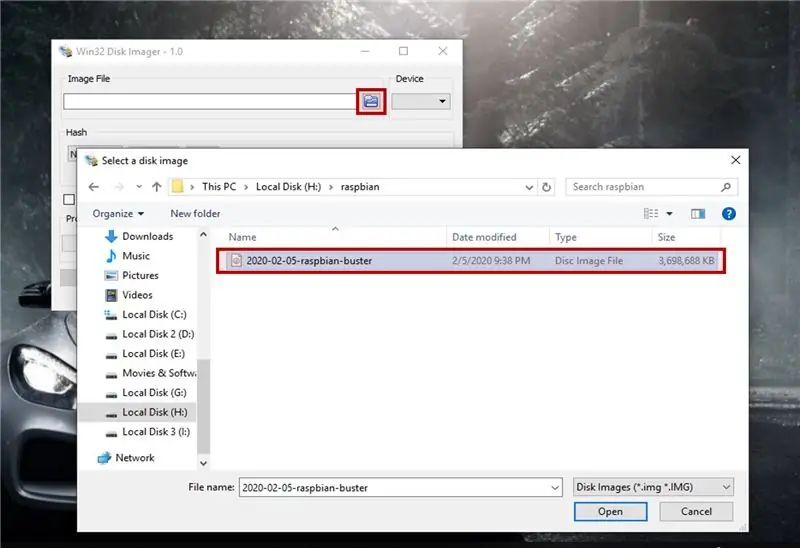
Task: Minimize the Win32 Disk Imager window
Action: [x=365, y=51]
